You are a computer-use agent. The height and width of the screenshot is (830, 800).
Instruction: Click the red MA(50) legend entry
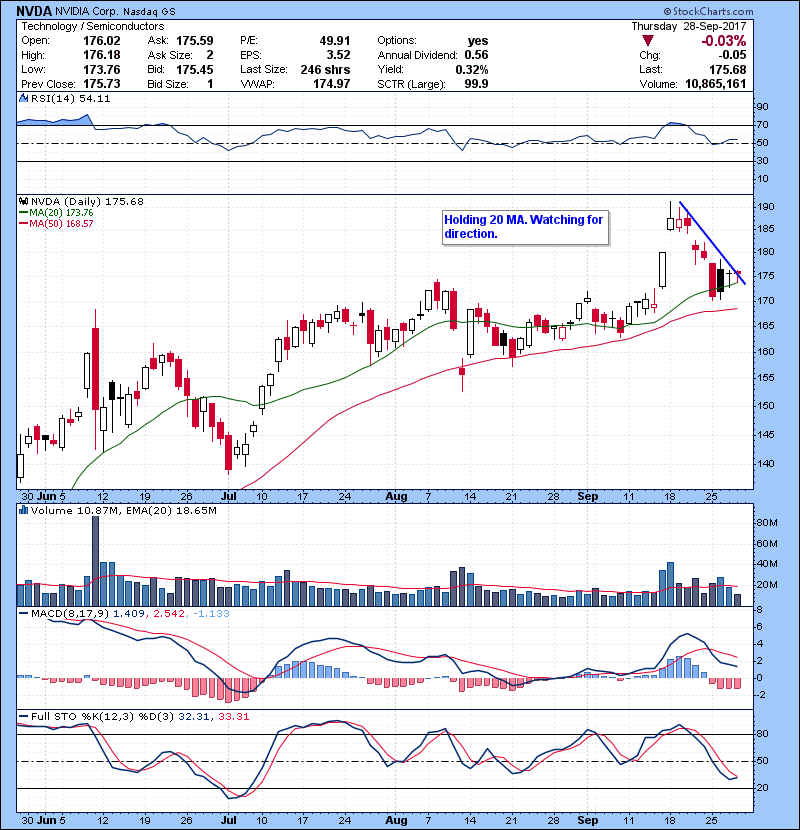tap(56, 224)
